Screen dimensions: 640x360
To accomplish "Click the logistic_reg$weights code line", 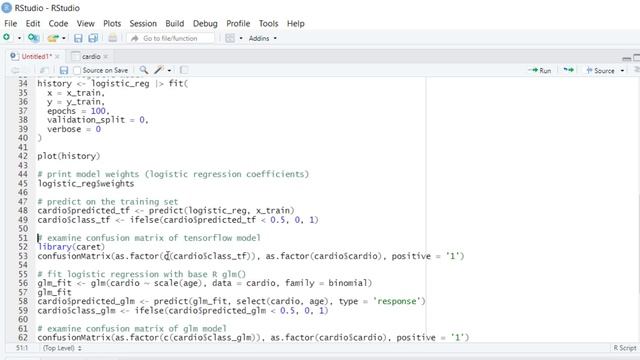I will (86, 184).
